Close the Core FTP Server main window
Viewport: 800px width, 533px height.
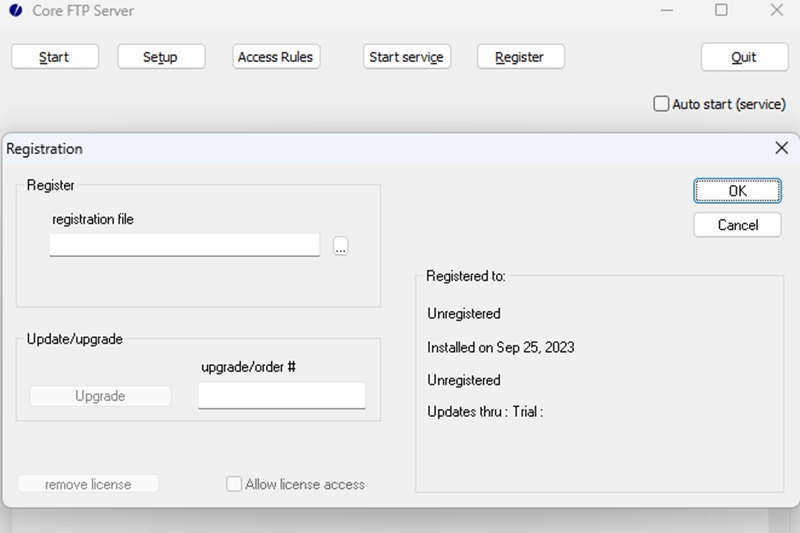click(777, 10)
